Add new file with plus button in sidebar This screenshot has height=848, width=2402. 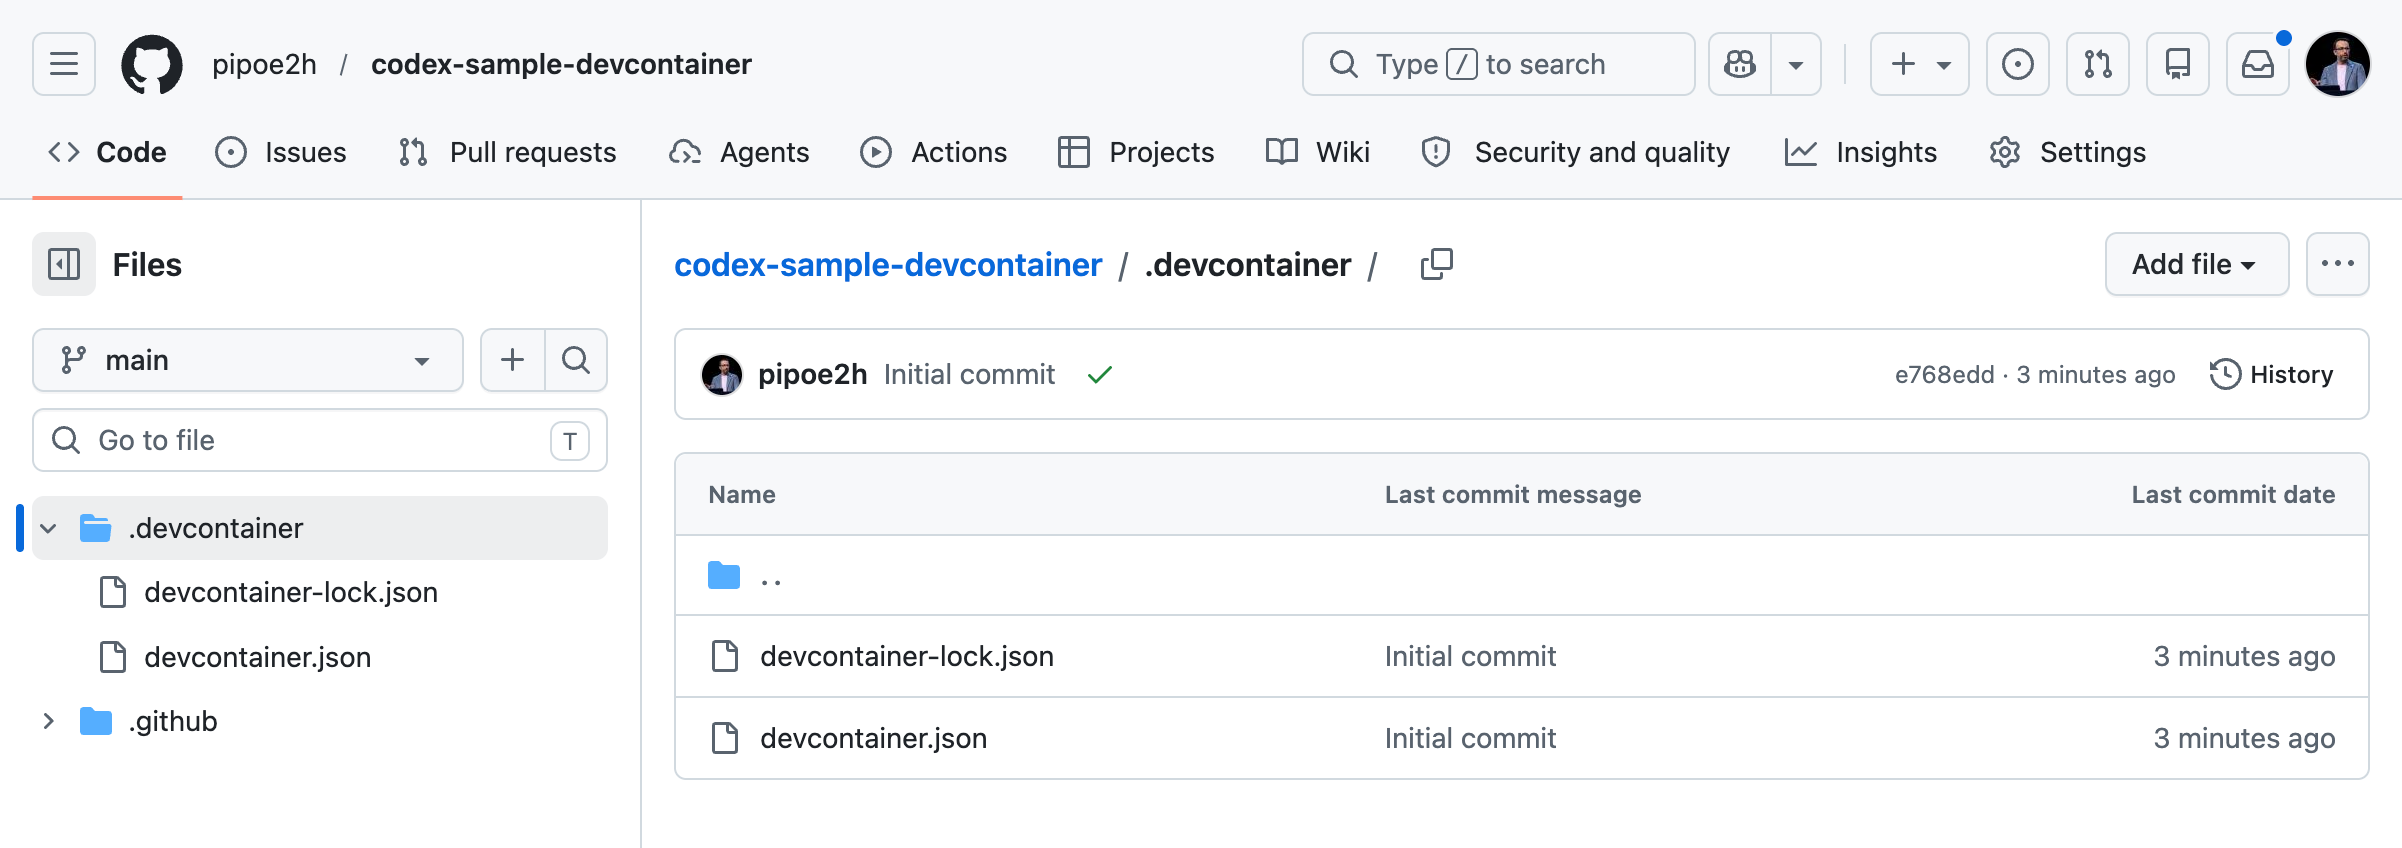point(512,360)
